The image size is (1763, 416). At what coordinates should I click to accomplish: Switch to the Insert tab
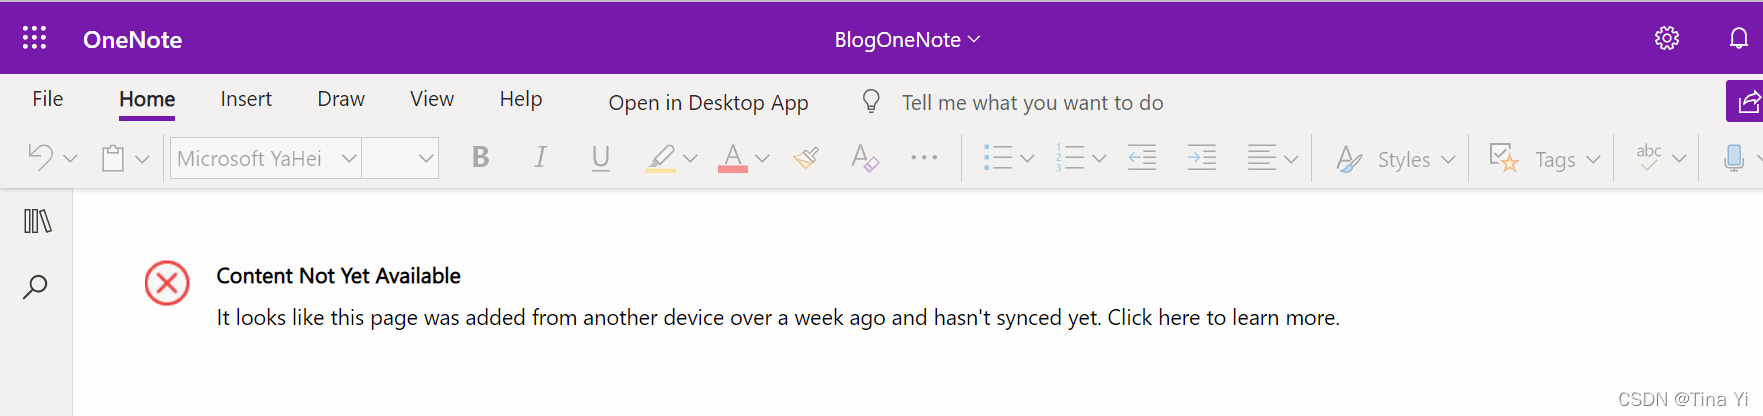point(246,99)
